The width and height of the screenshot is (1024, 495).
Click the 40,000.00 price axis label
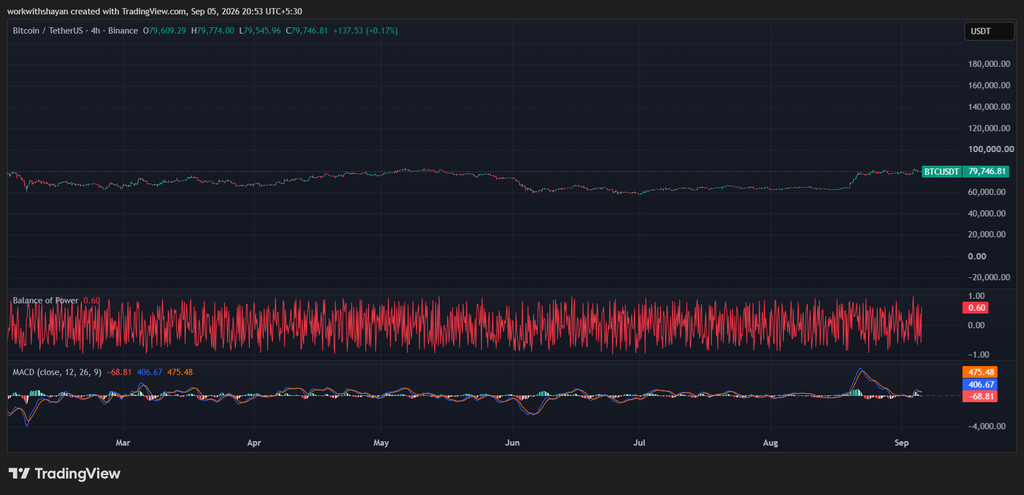[989, 213]
